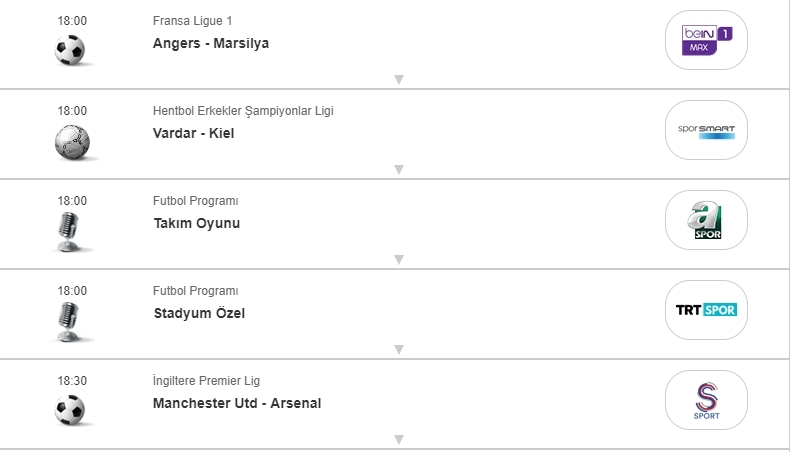Viewport: 792px width, 452px height.
Task: Click the Vardar - Kiel match title
Action: click(193, 133)
